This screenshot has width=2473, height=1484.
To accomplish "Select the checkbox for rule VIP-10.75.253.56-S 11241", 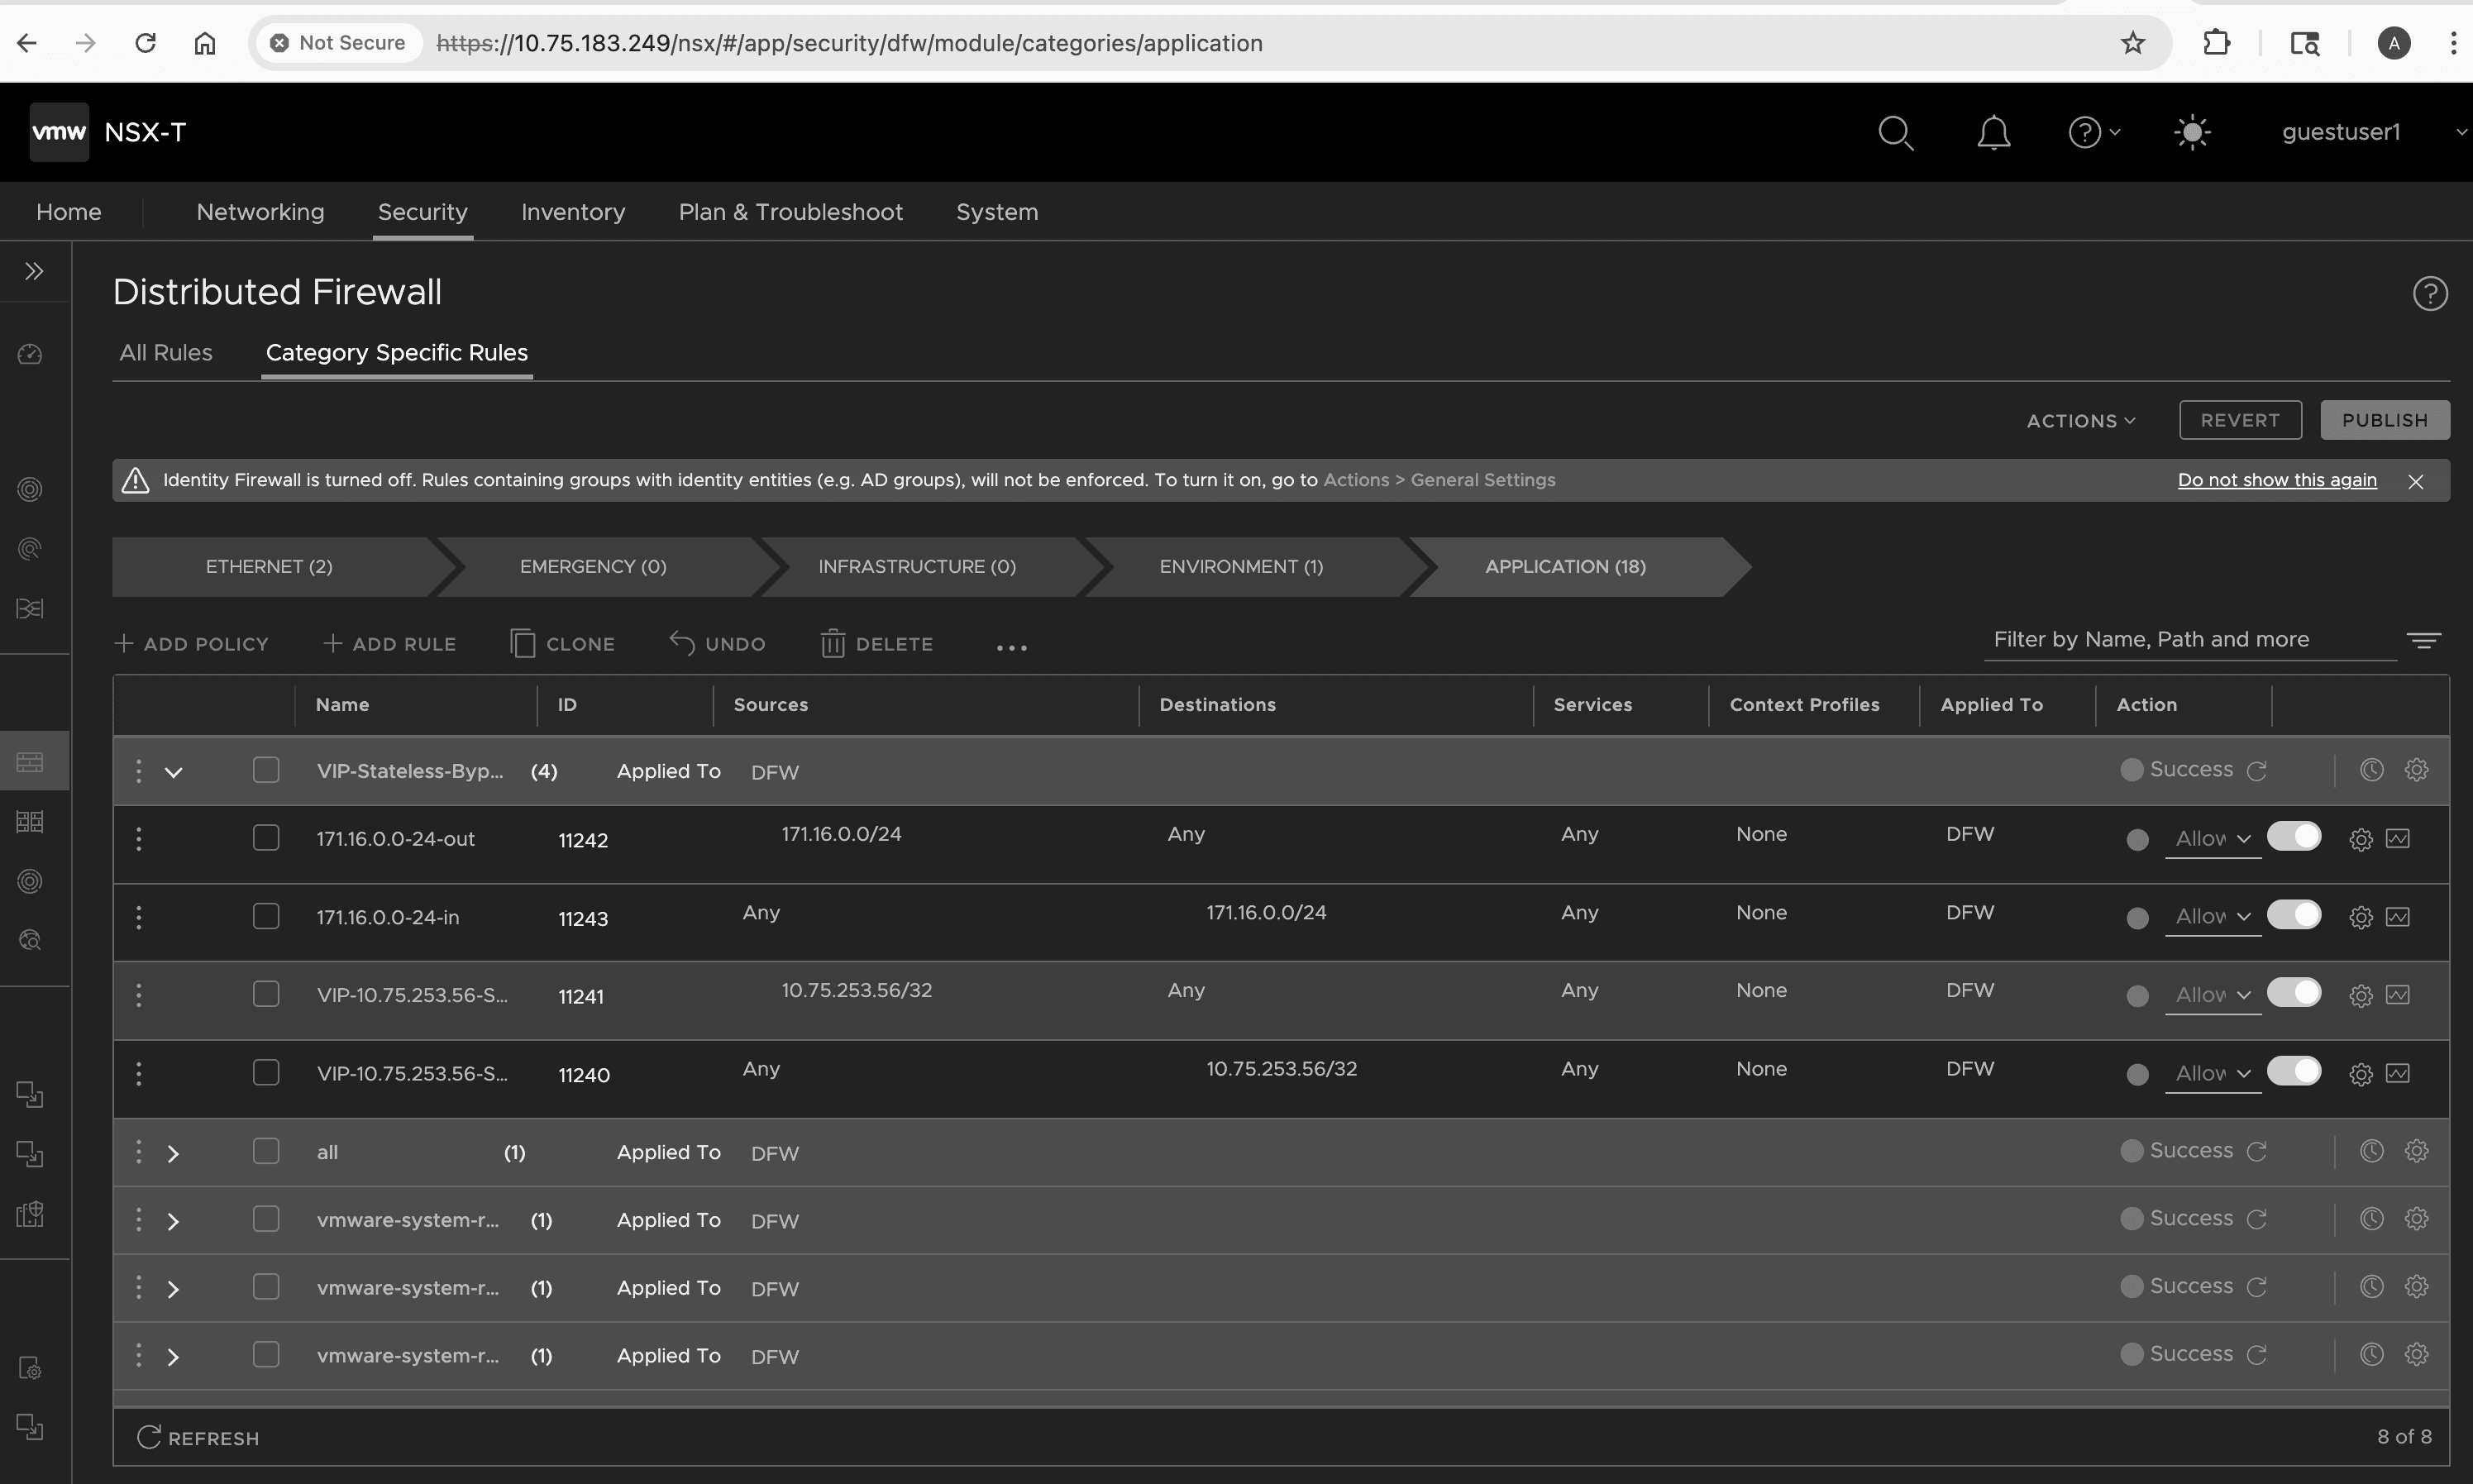I will tap(265, 994).
